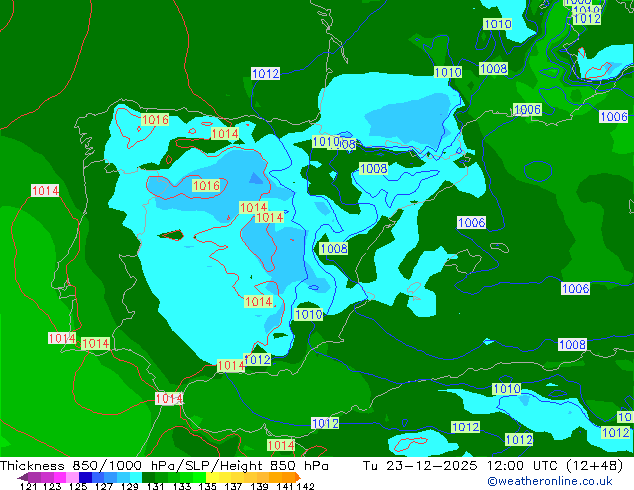Click the '12:00 UTC' time text

point(524,466)
